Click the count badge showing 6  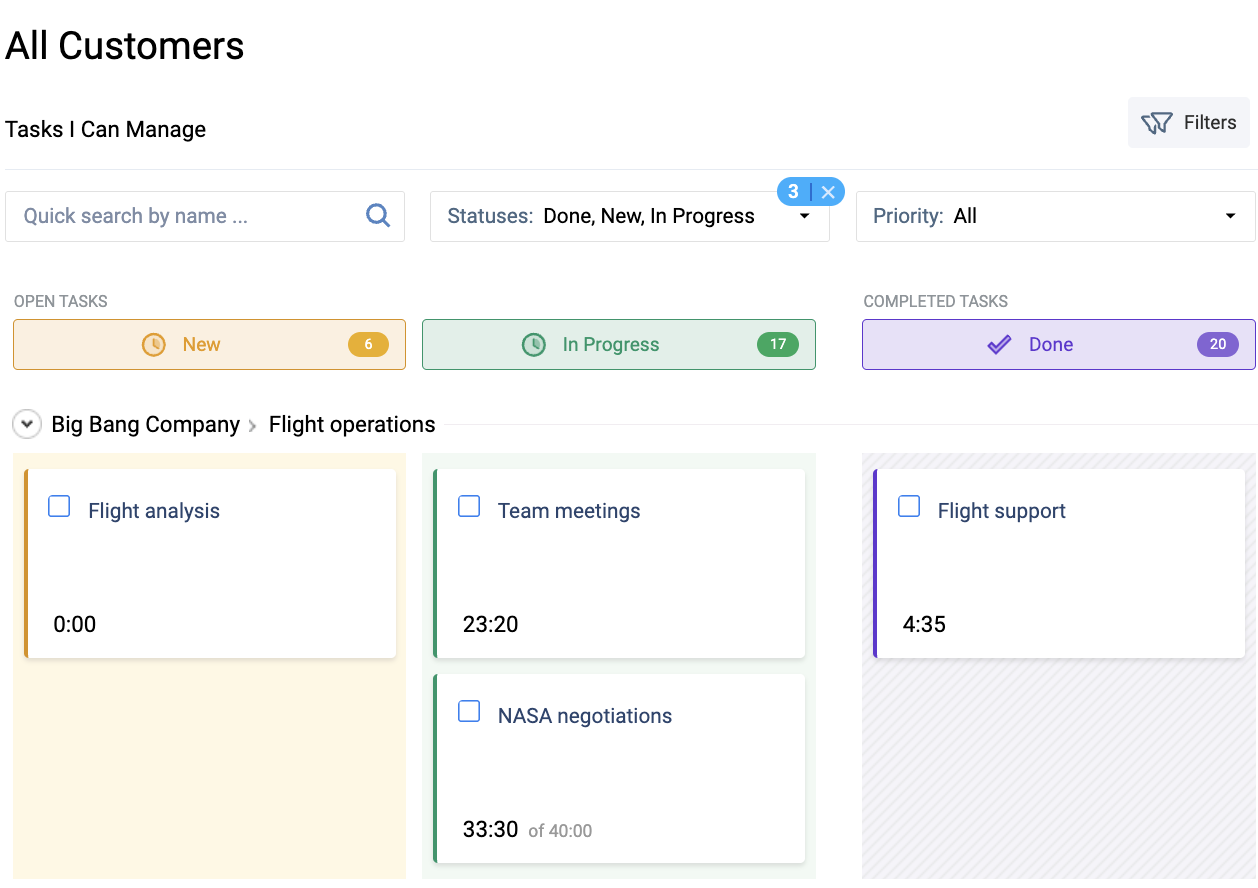point(368,344)
